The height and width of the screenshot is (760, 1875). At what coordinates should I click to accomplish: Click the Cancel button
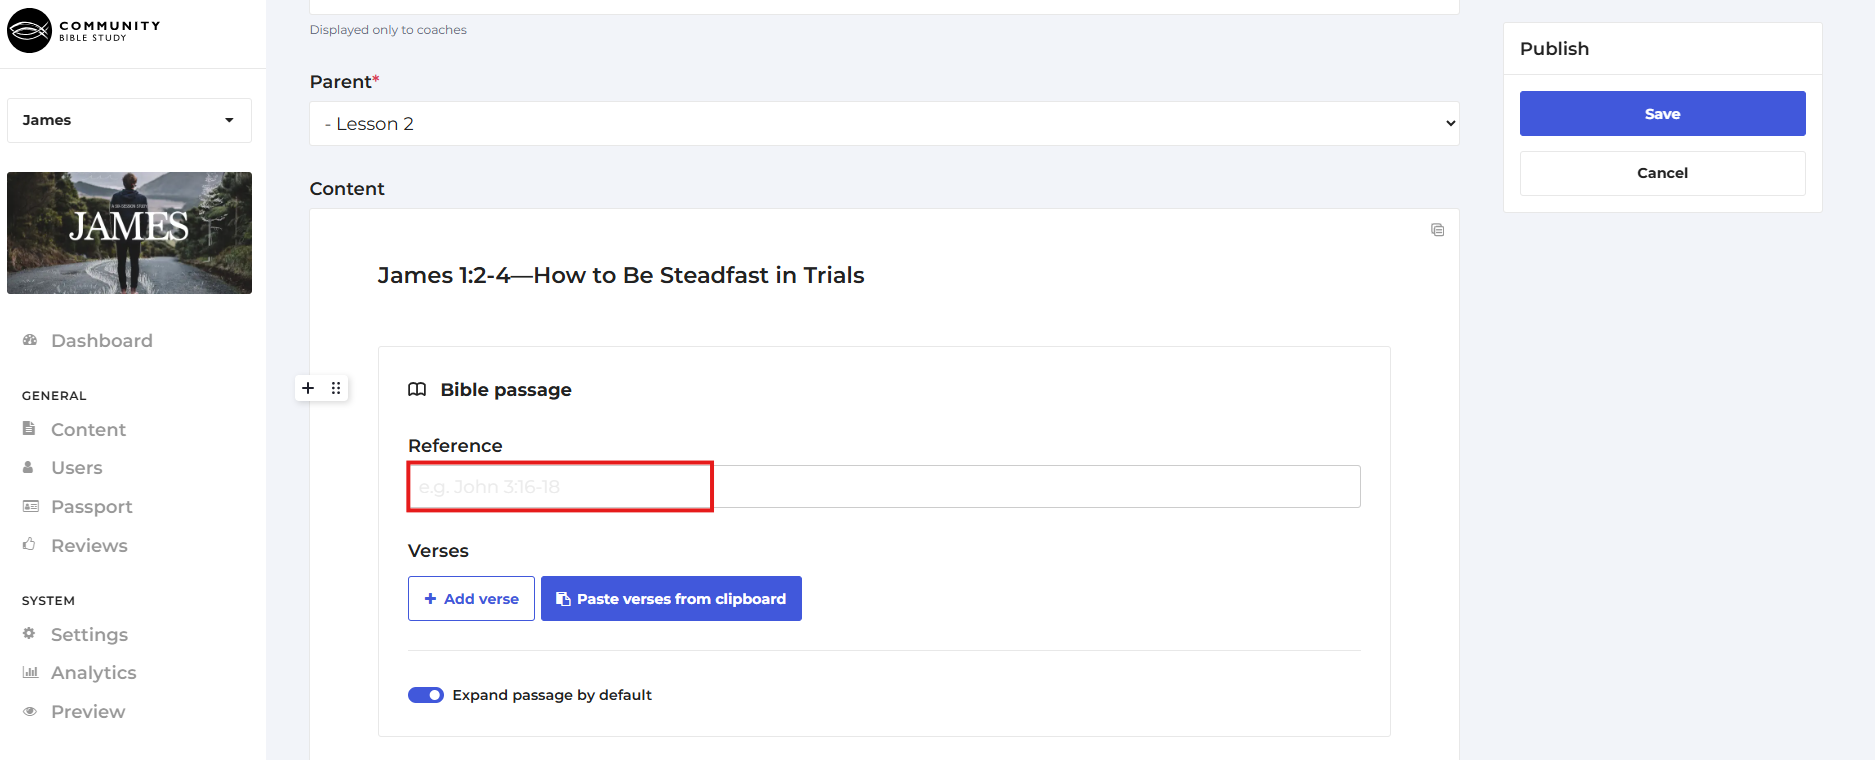pos(1662,173)
